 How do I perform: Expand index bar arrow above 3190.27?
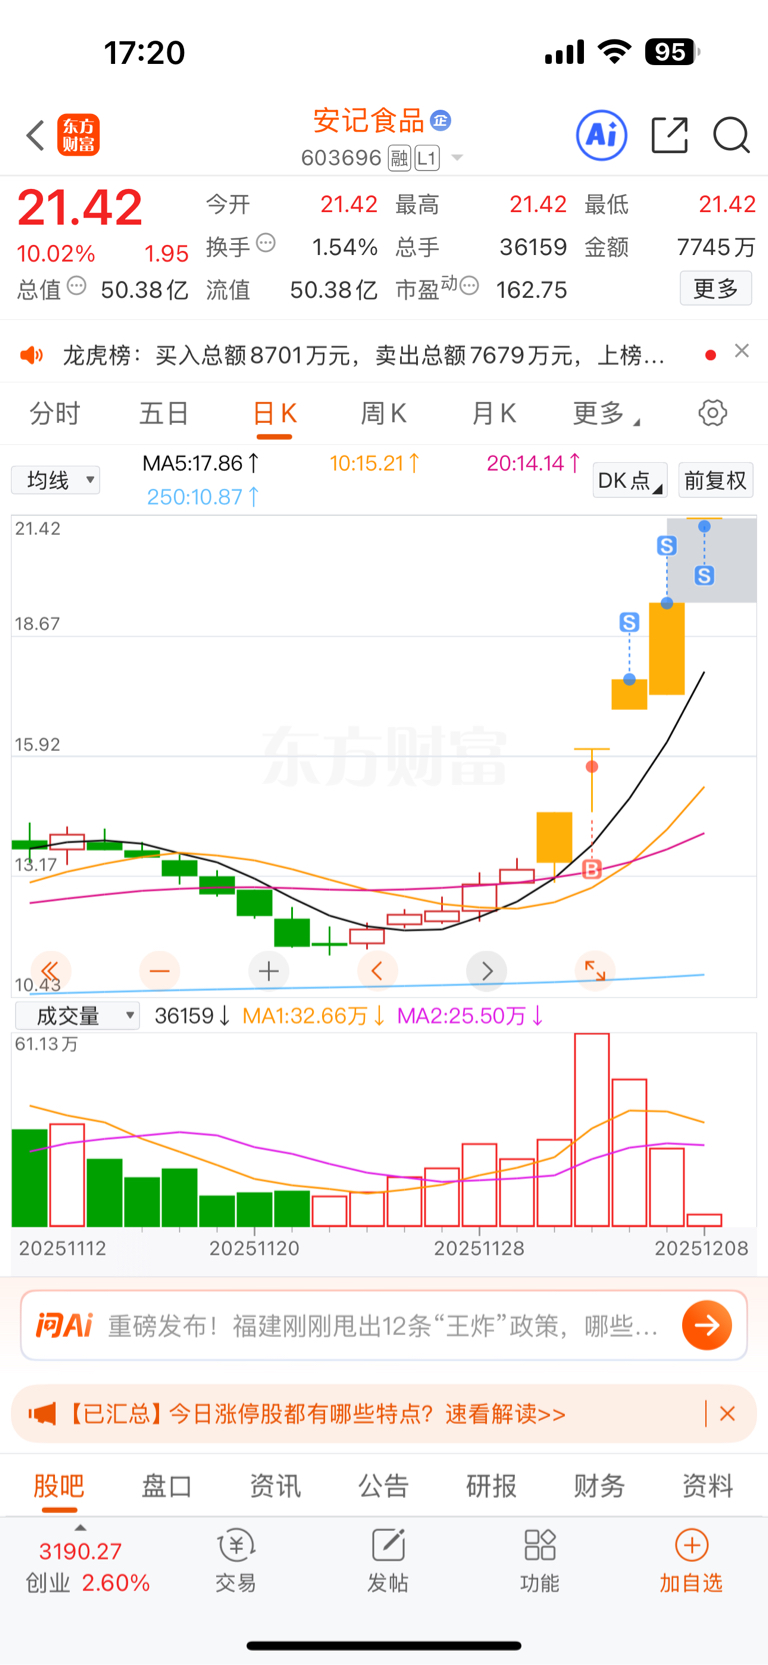[x=80, y=1527]
